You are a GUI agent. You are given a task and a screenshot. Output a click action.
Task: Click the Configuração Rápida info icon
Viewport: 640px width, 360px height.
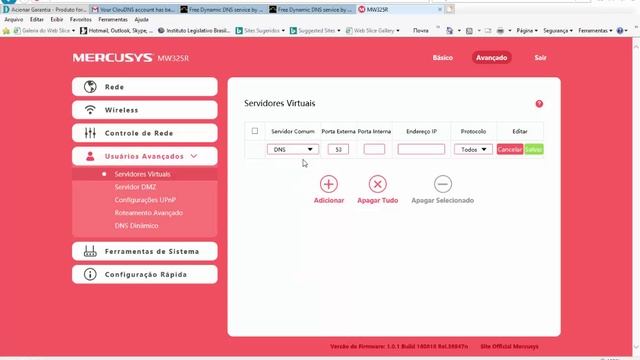pyautogui.click(x=90, y=274)
